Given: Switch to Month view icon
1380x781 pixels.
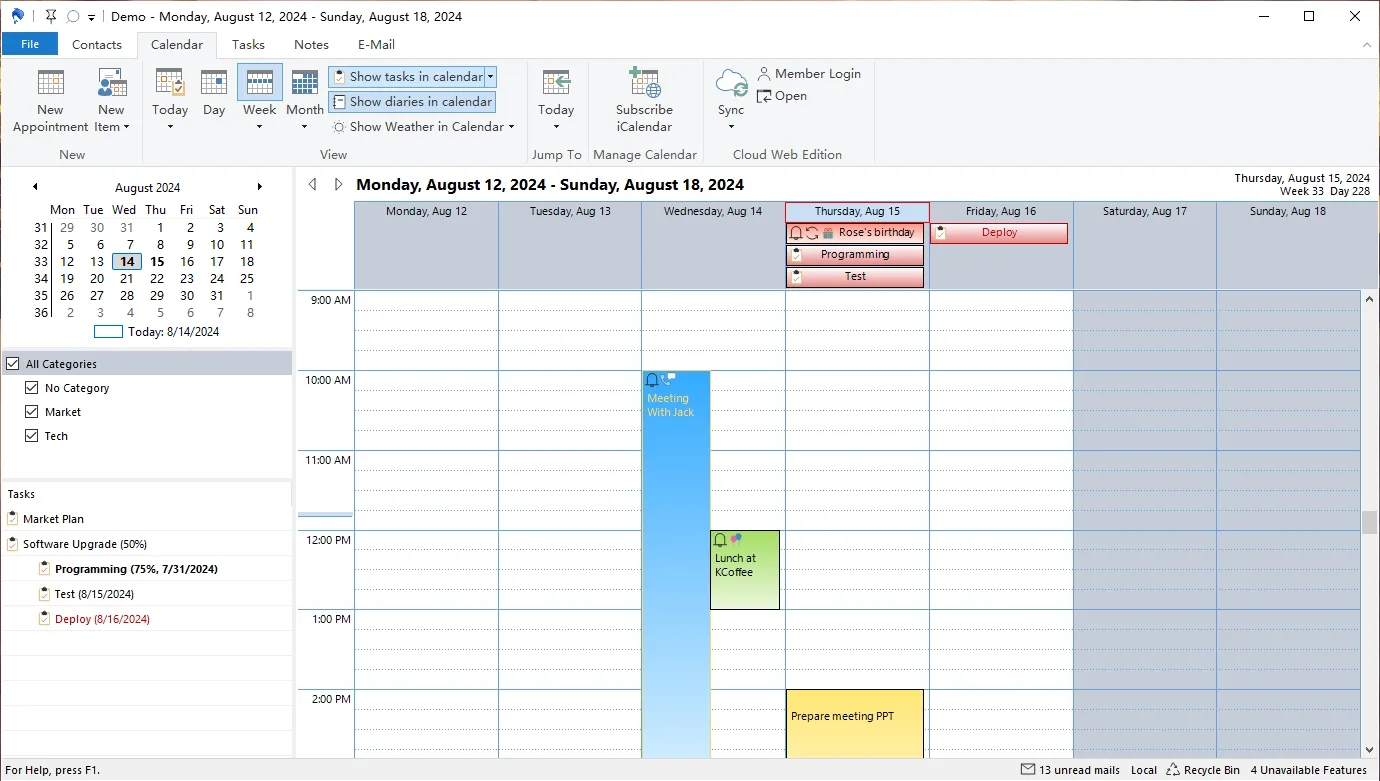Looking at the screenshot, I should 305,83.
